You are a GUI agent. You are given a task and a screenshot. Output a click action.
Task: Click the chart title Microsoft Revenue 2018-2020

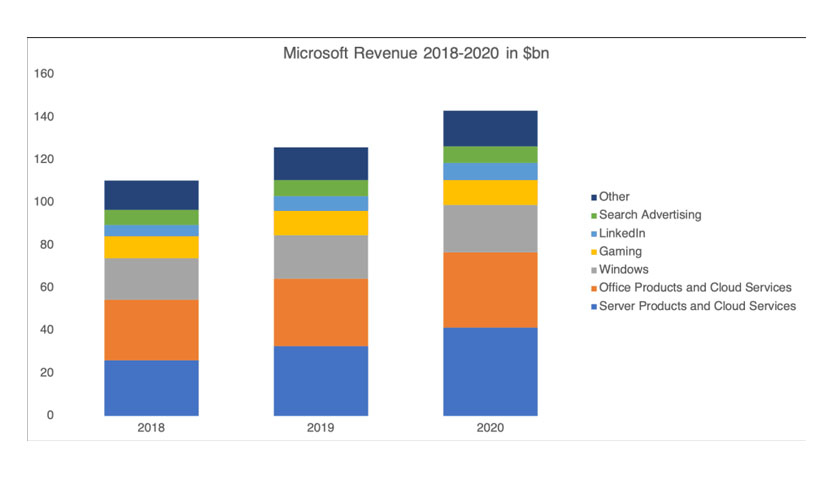(416, 53)
